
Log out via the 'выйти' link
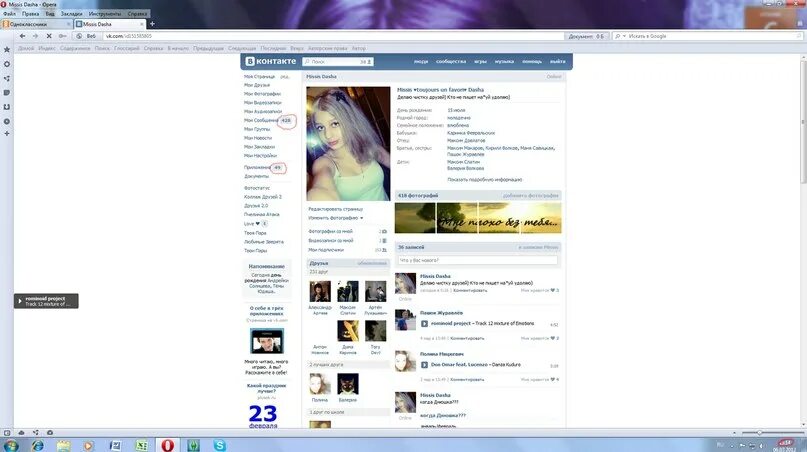tap(557, 61)
